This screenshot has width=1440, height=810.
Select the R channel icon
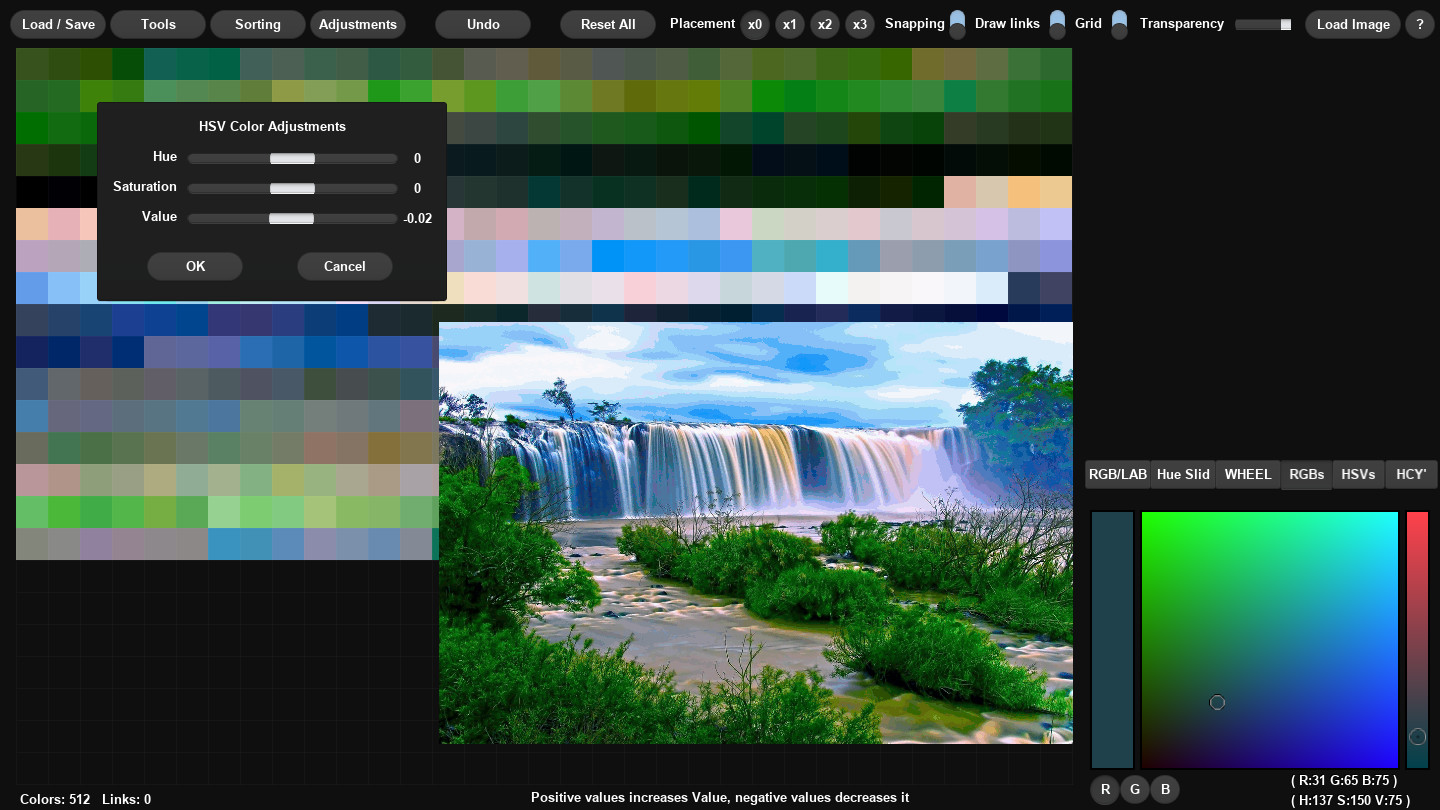point(1105,789)
